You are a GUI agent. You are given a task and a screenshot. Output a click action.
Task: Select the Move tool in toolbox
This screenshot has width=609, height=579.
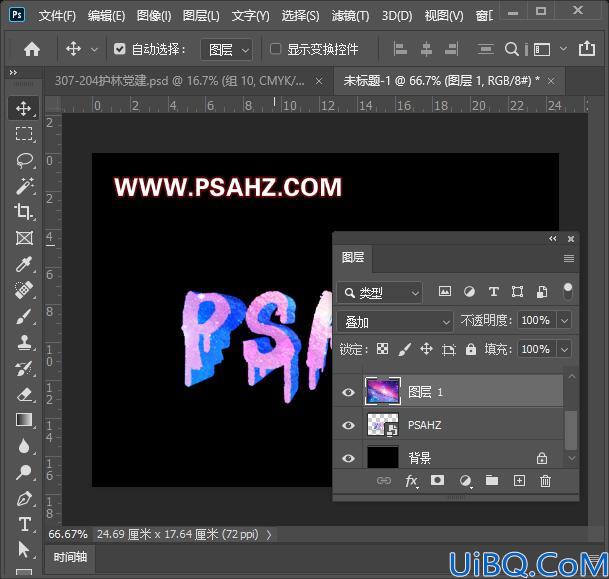24,108
